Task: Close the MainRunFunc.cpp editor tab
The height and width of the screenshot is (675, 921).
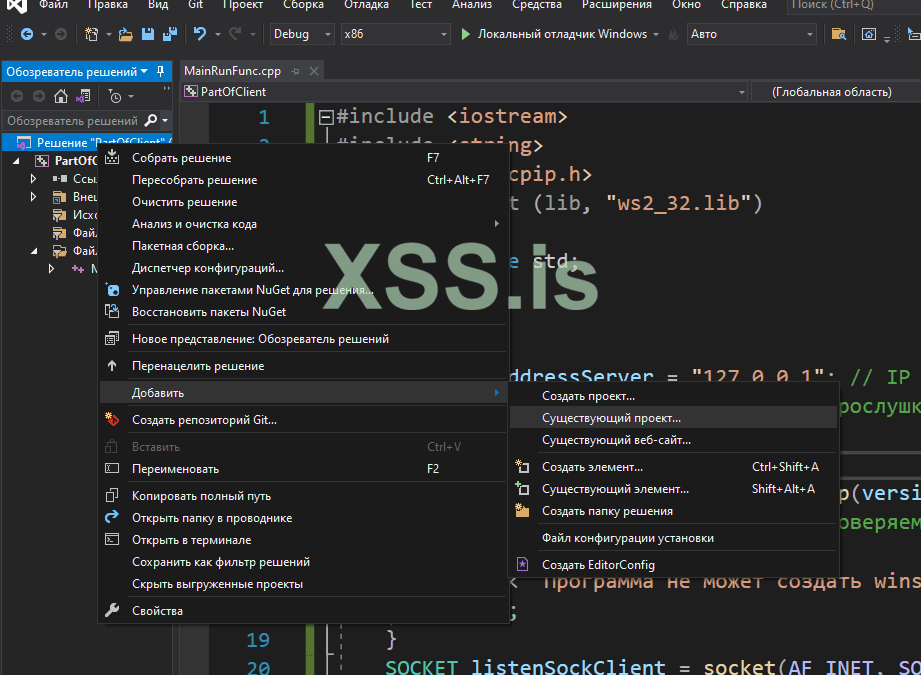Action: tap(312, 72)
